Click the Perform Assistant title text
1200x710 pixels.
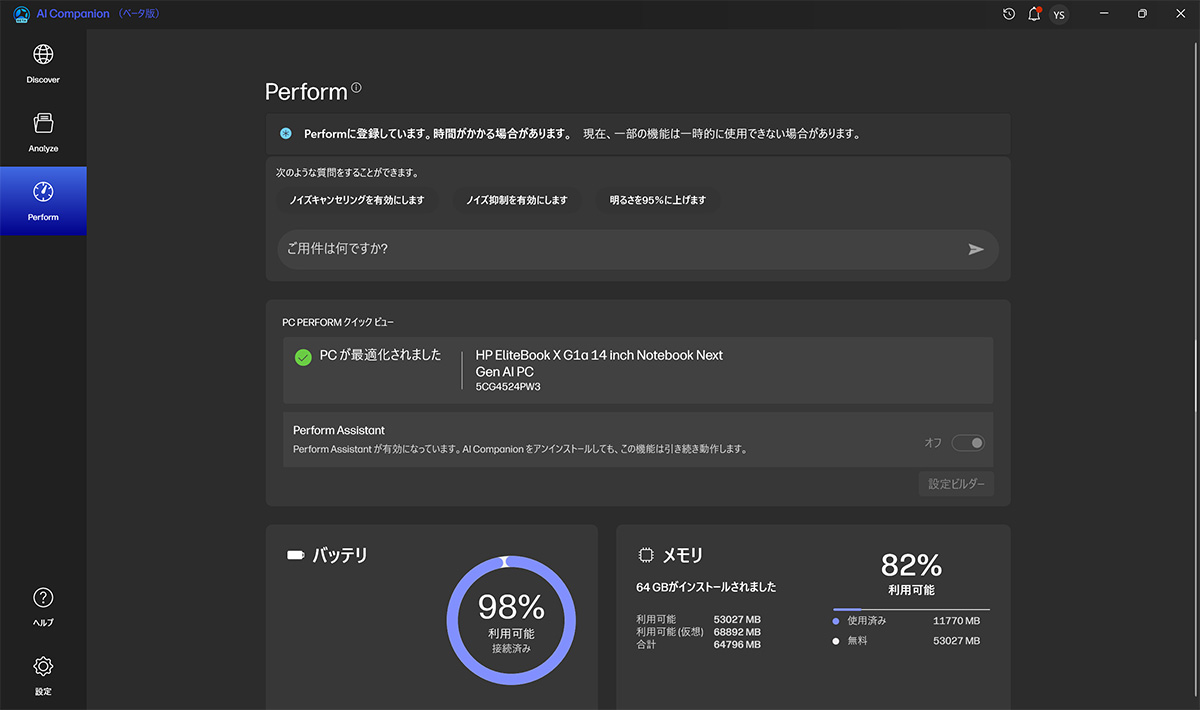(x=339, y=431)
